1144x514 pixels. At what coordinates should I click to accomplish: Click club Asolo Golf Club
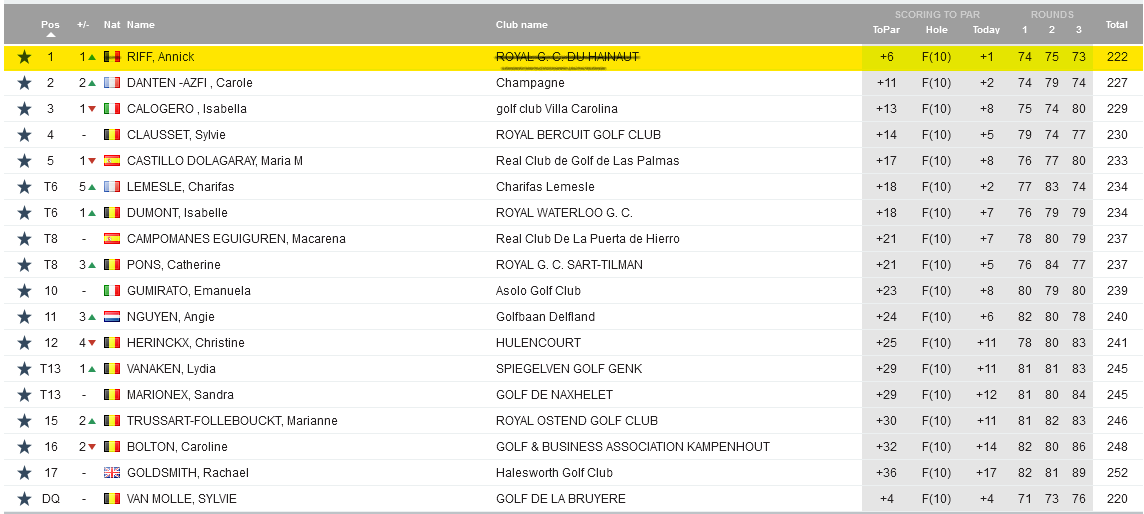[x=538, y=291]
